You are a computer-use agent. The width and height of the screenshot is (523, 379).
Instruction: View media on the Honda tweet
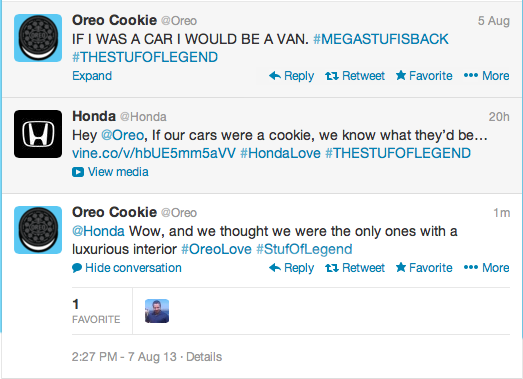coord(110,172)
